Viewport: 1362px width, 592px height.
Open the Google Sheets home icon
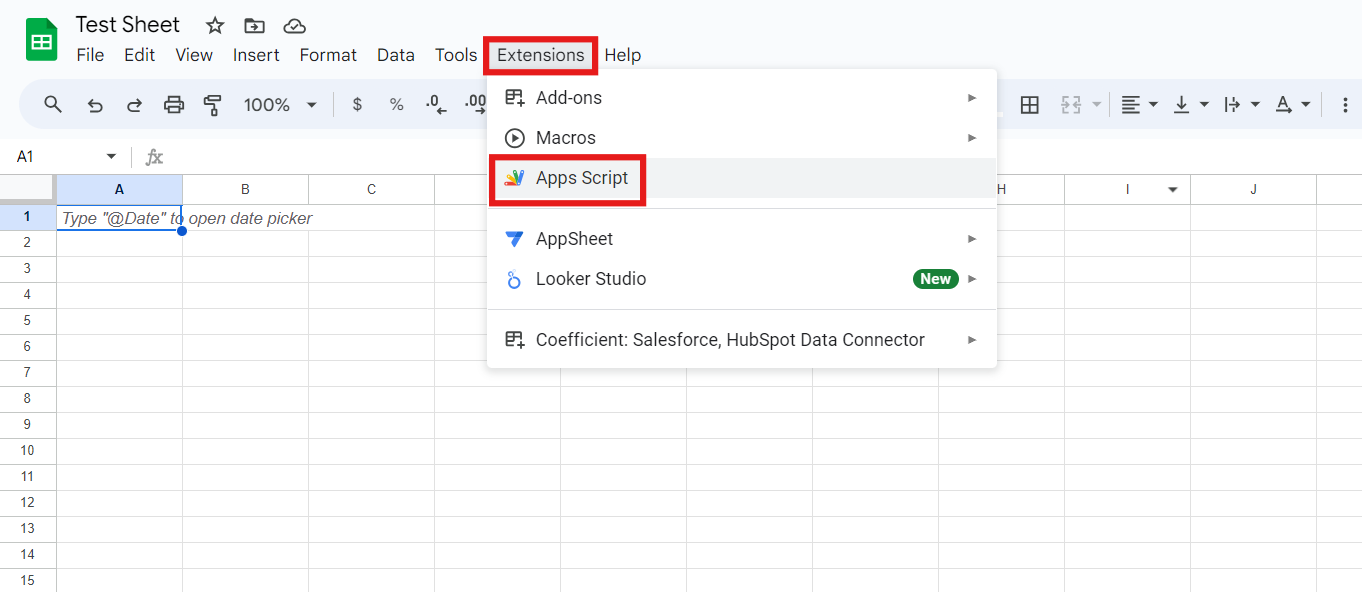tap(42, 40)
